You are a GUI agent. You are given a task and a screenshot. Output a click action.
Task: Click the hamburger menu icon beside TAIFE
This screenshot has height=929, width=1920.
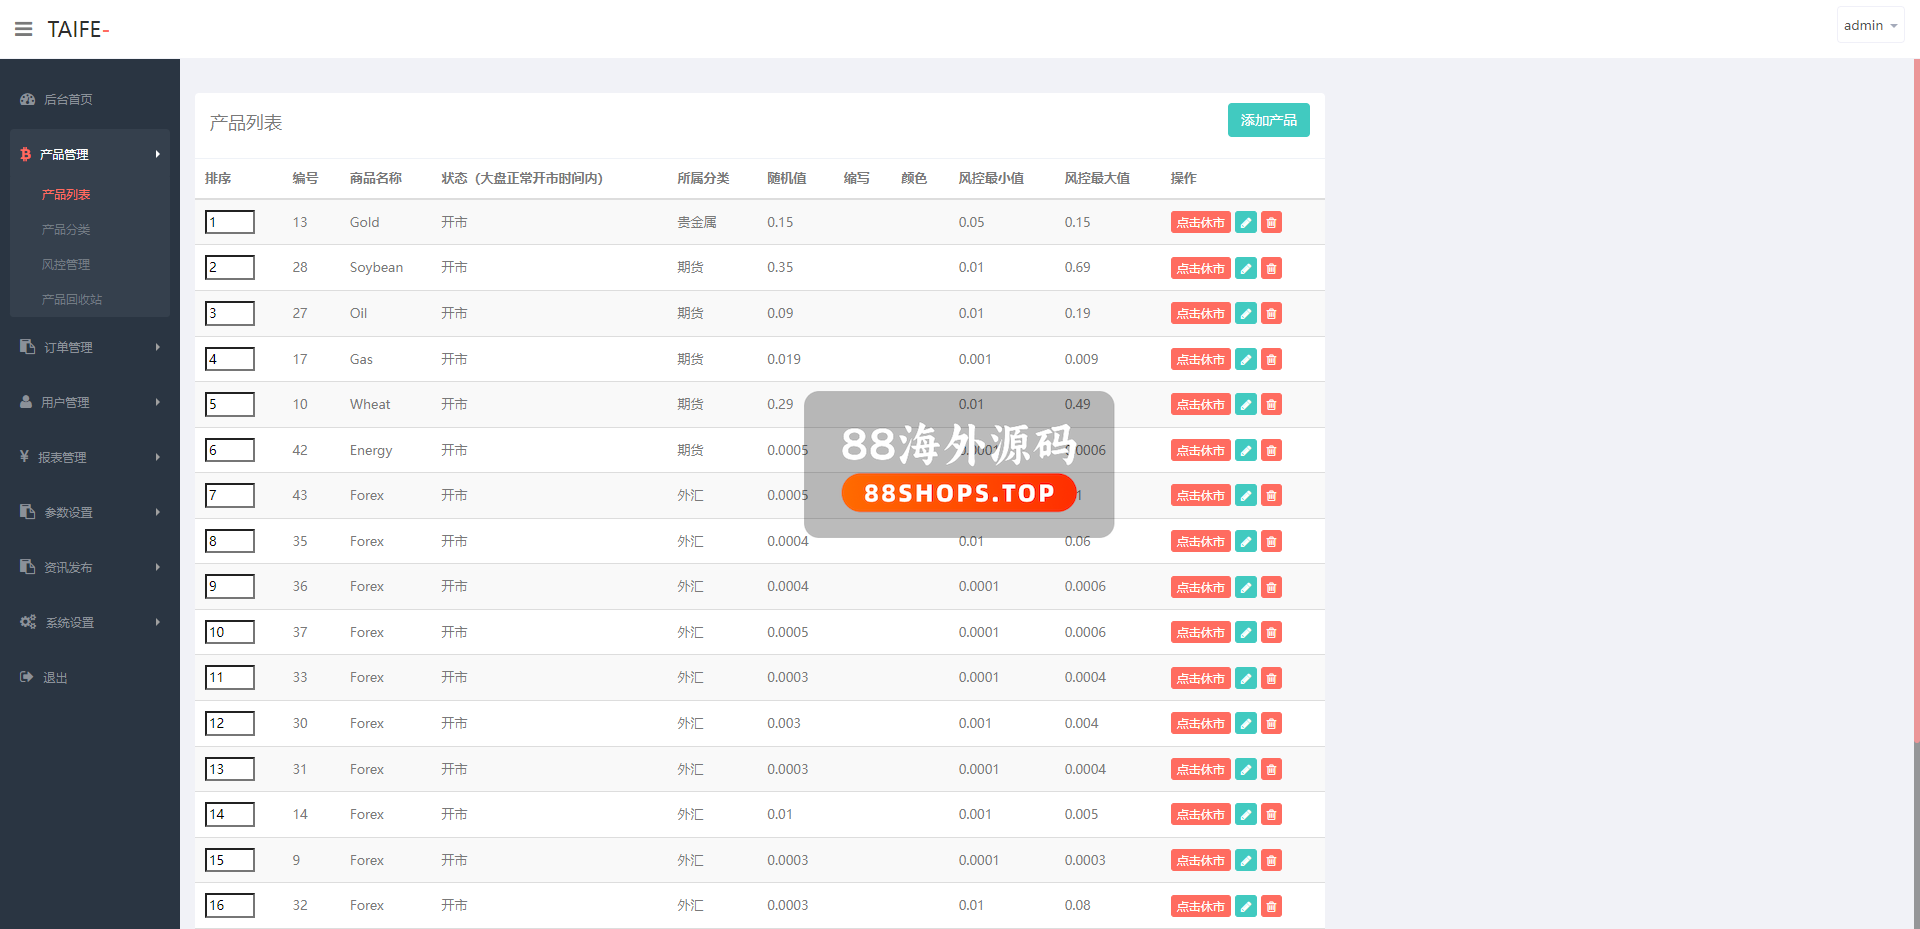point(23,29)
